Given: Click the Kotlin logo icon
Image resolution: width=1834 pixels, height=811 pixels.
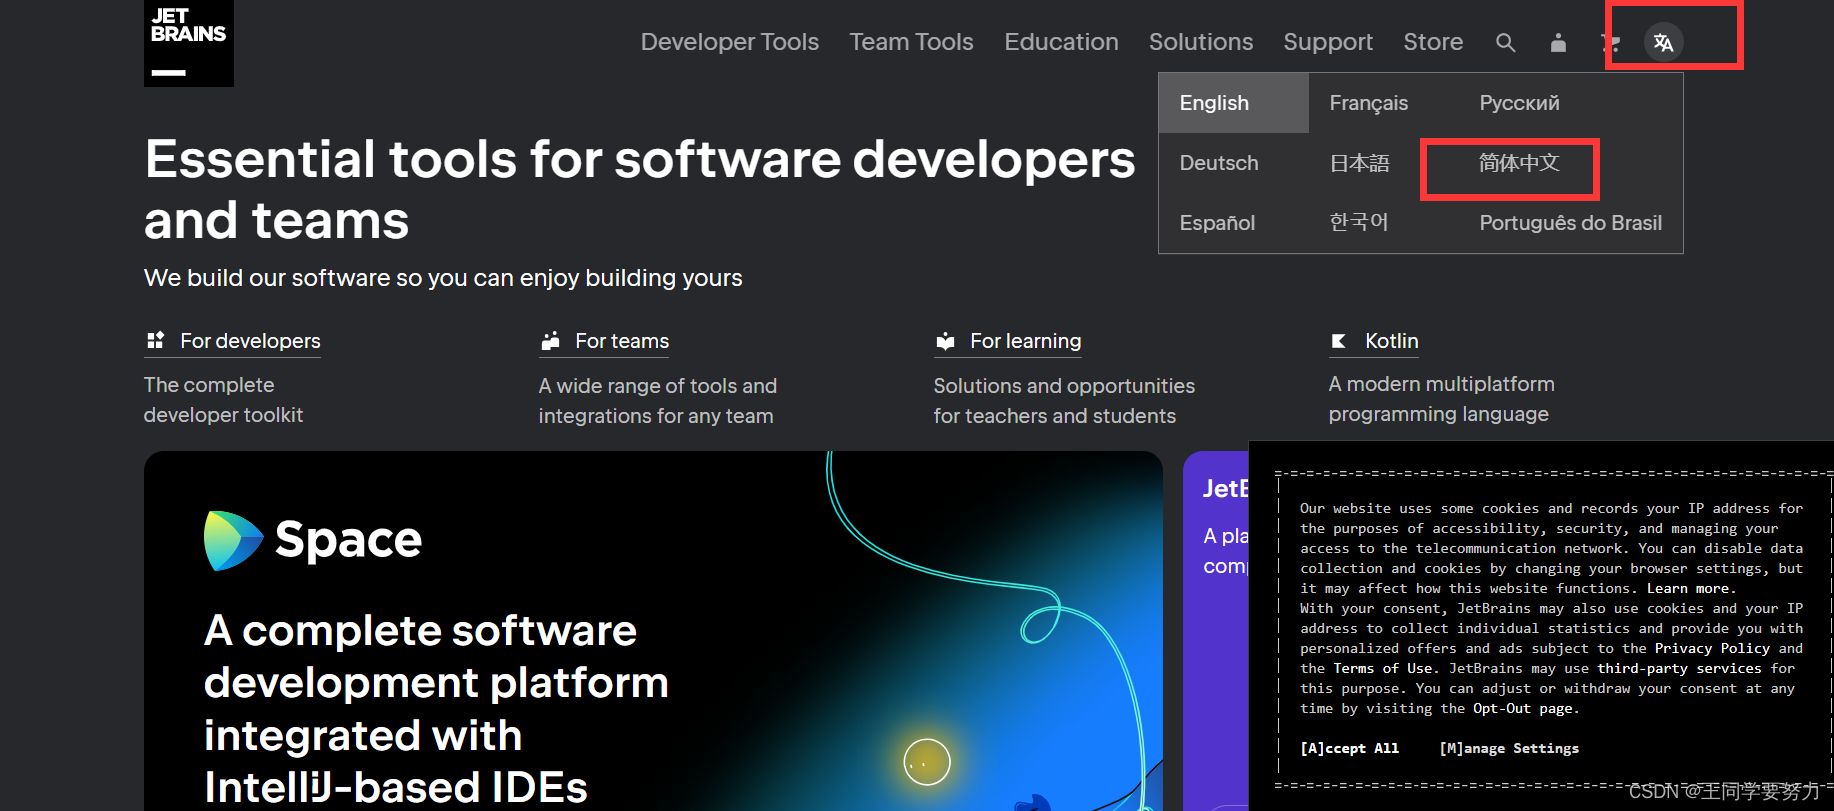Looking at the screenshot, I should point(1338,341).
